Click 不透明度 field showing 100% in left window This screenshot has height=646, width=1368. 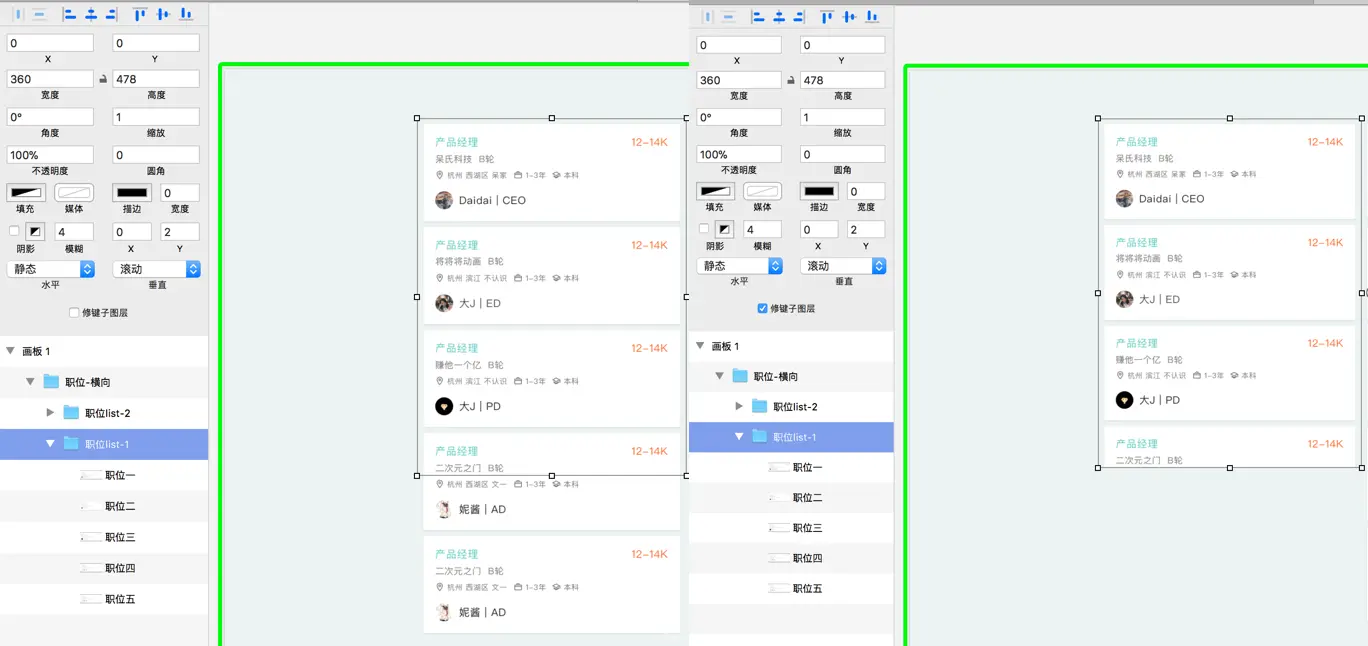click(50, 155)
